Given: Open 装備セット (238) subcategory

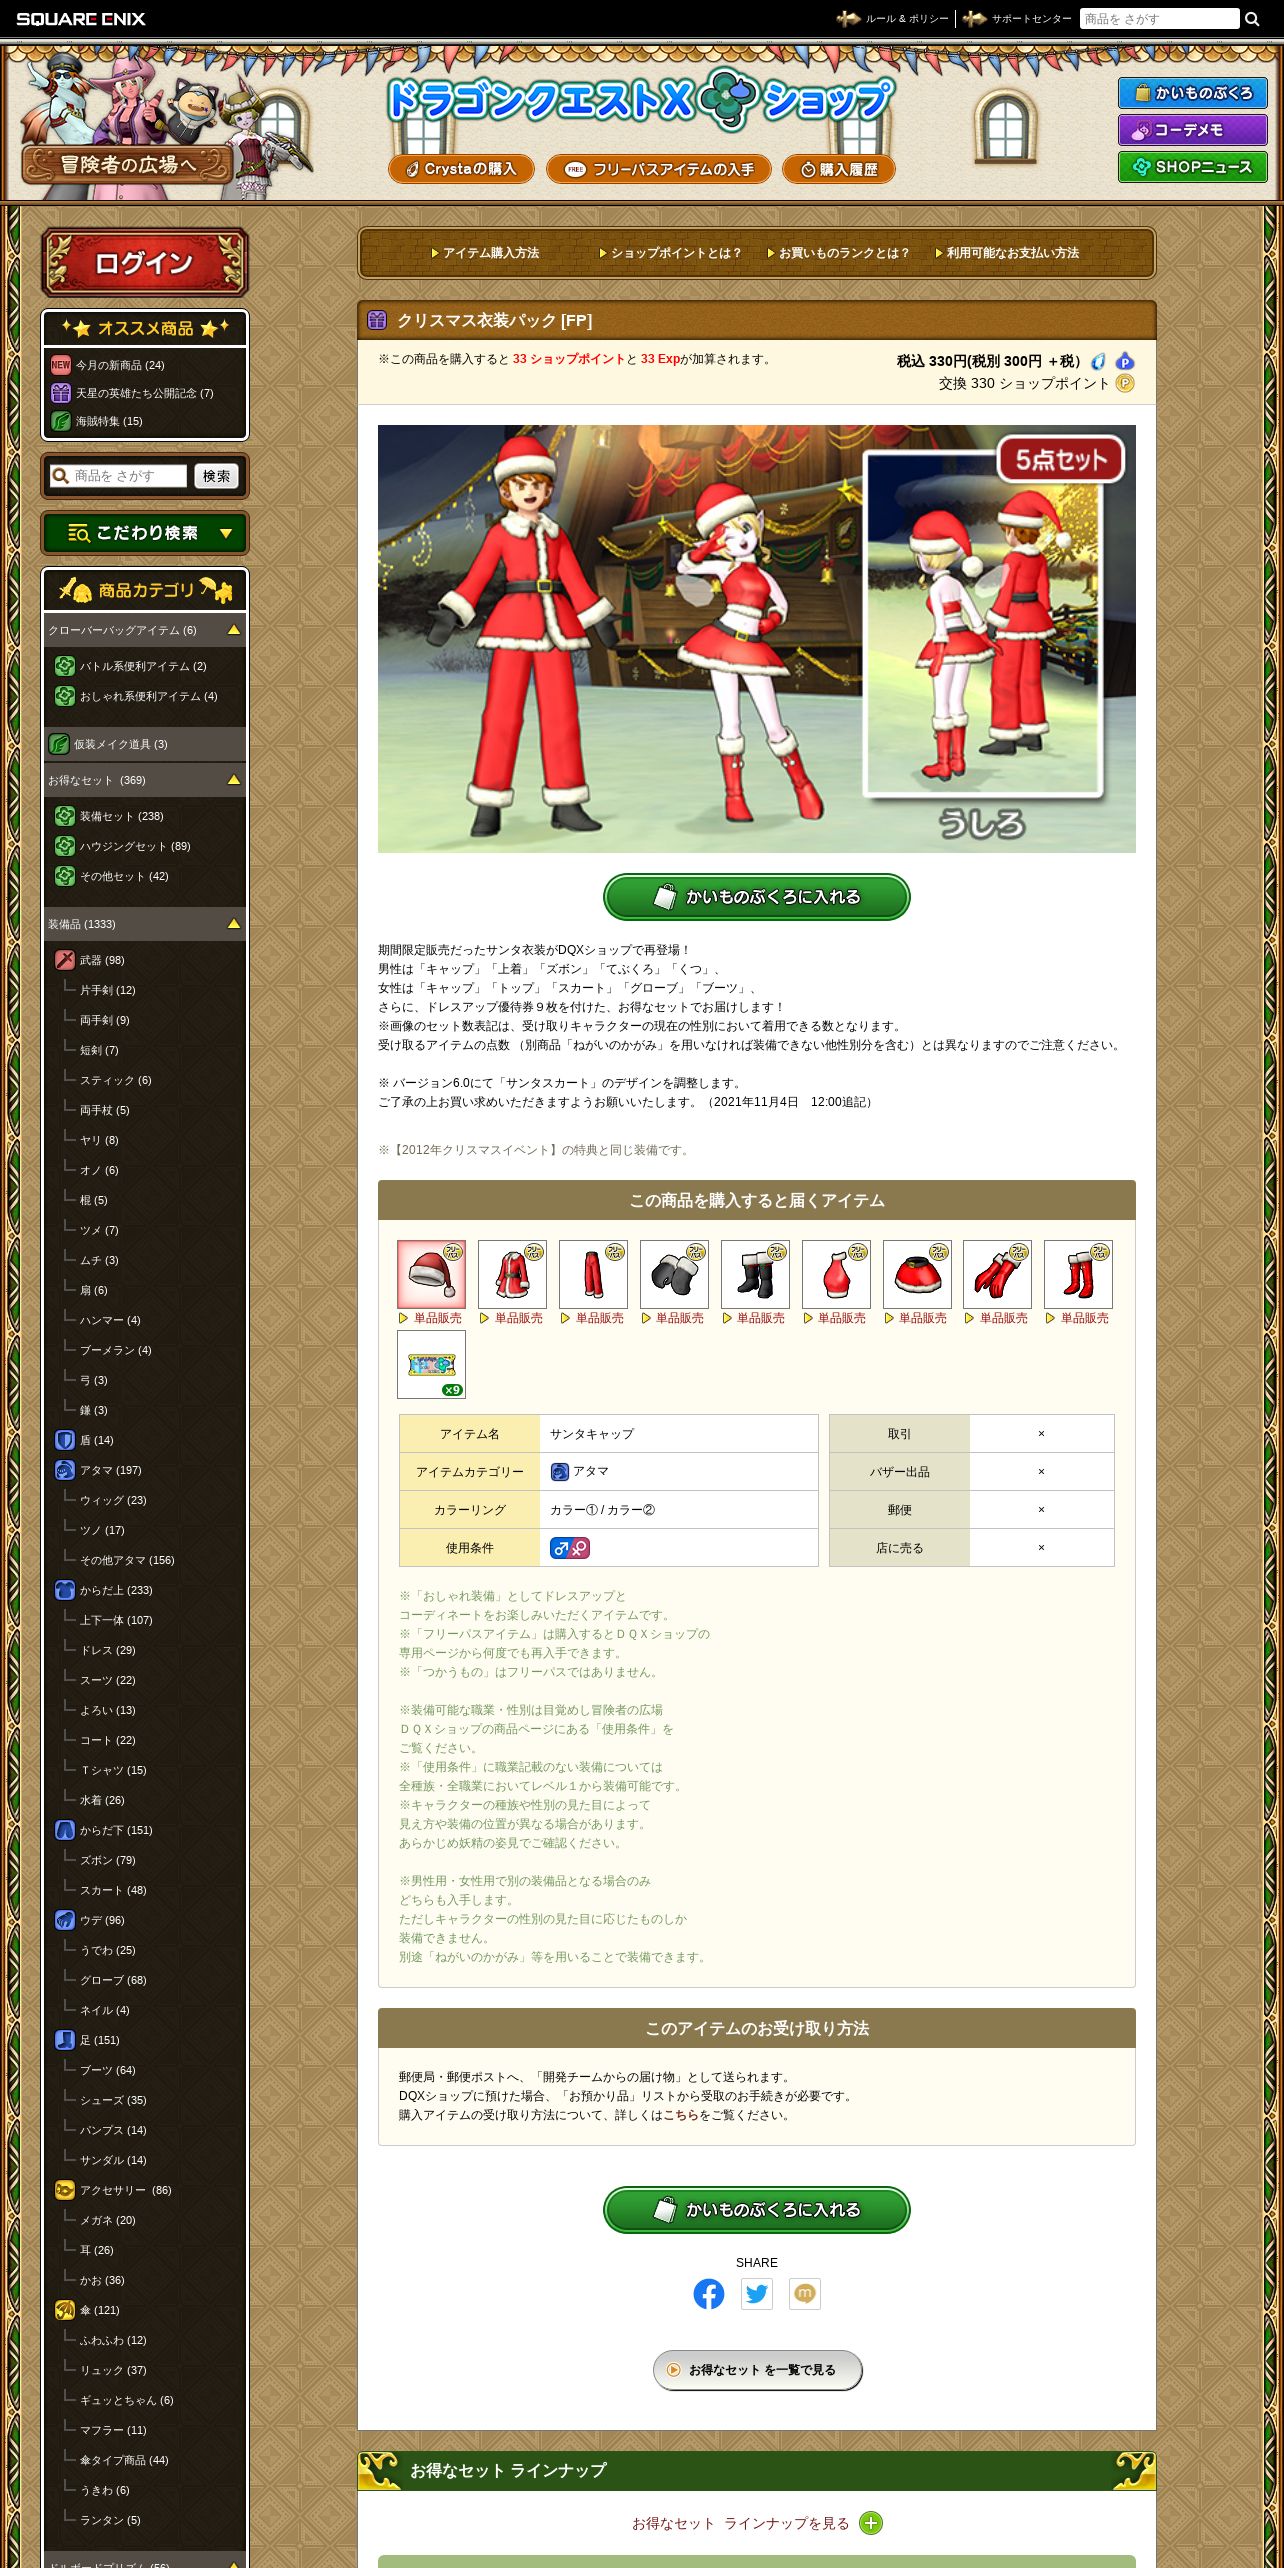Looking at the screenshot, I should coord(110,816).
